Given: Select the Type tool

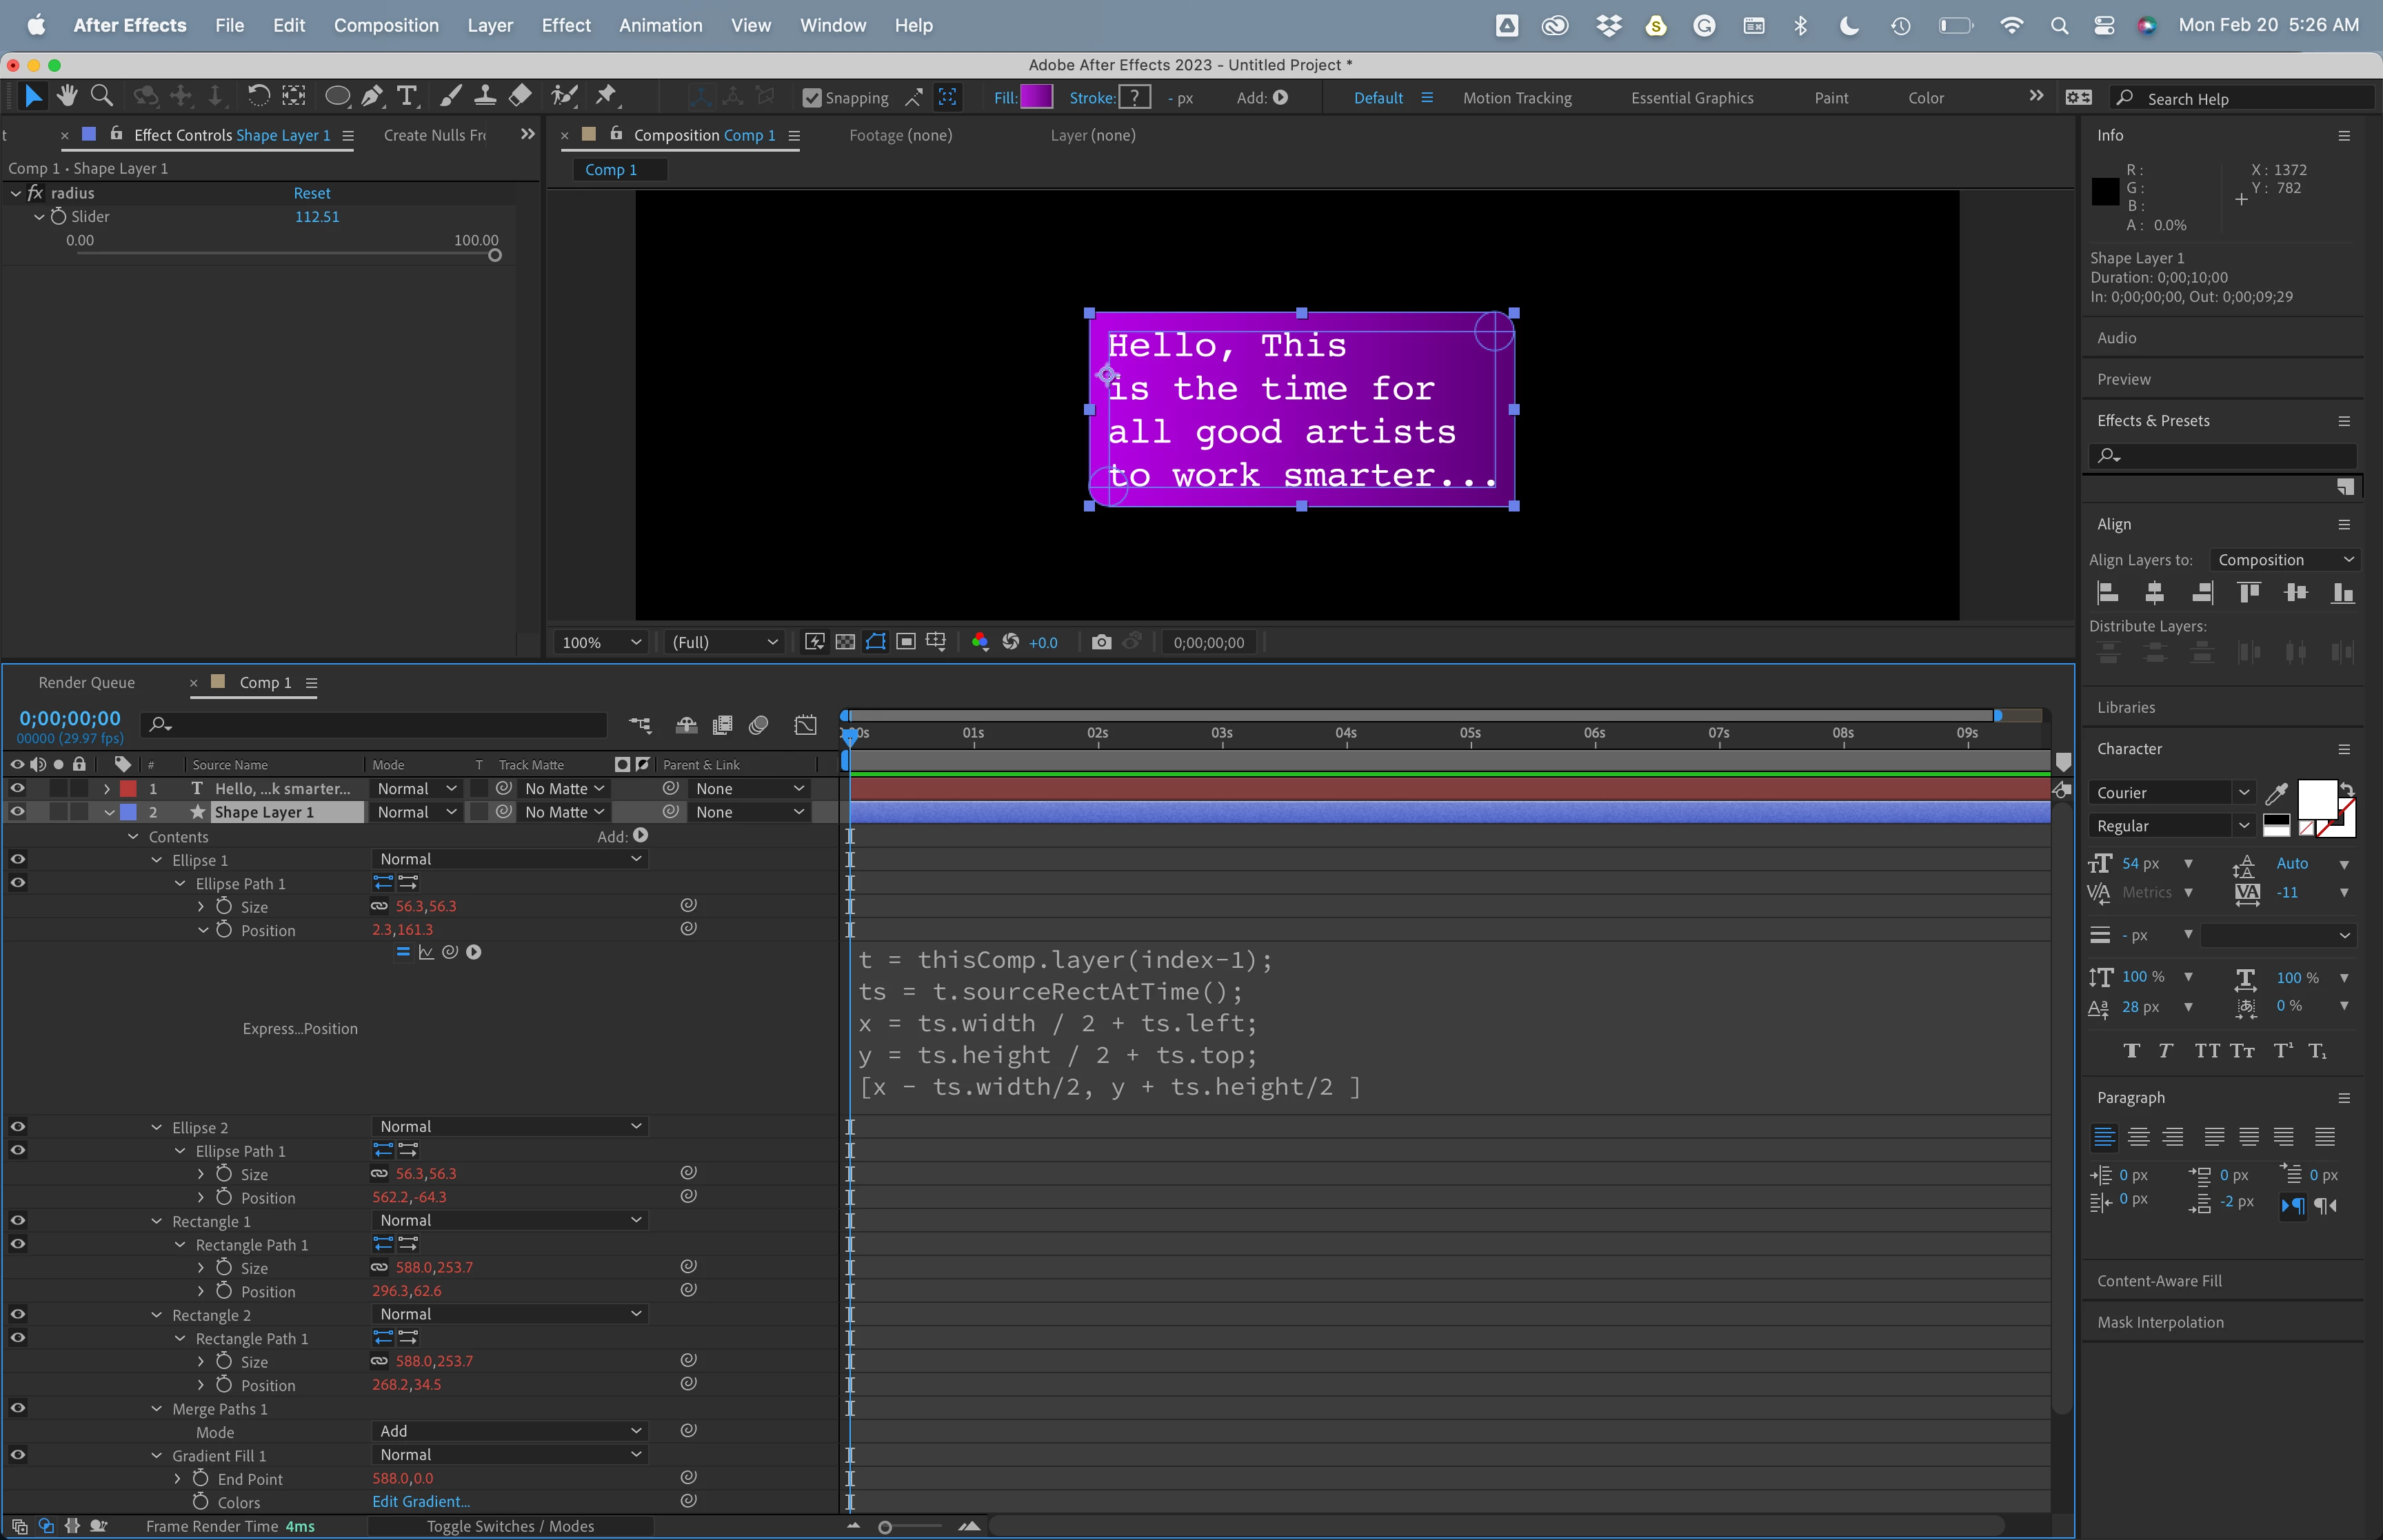Looking at the screenshot, I should (407, 96).
